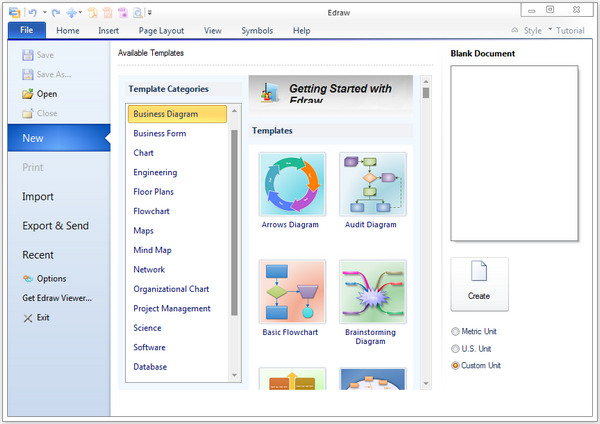
Task: Select Organizational Chart category
Action: 171,289
